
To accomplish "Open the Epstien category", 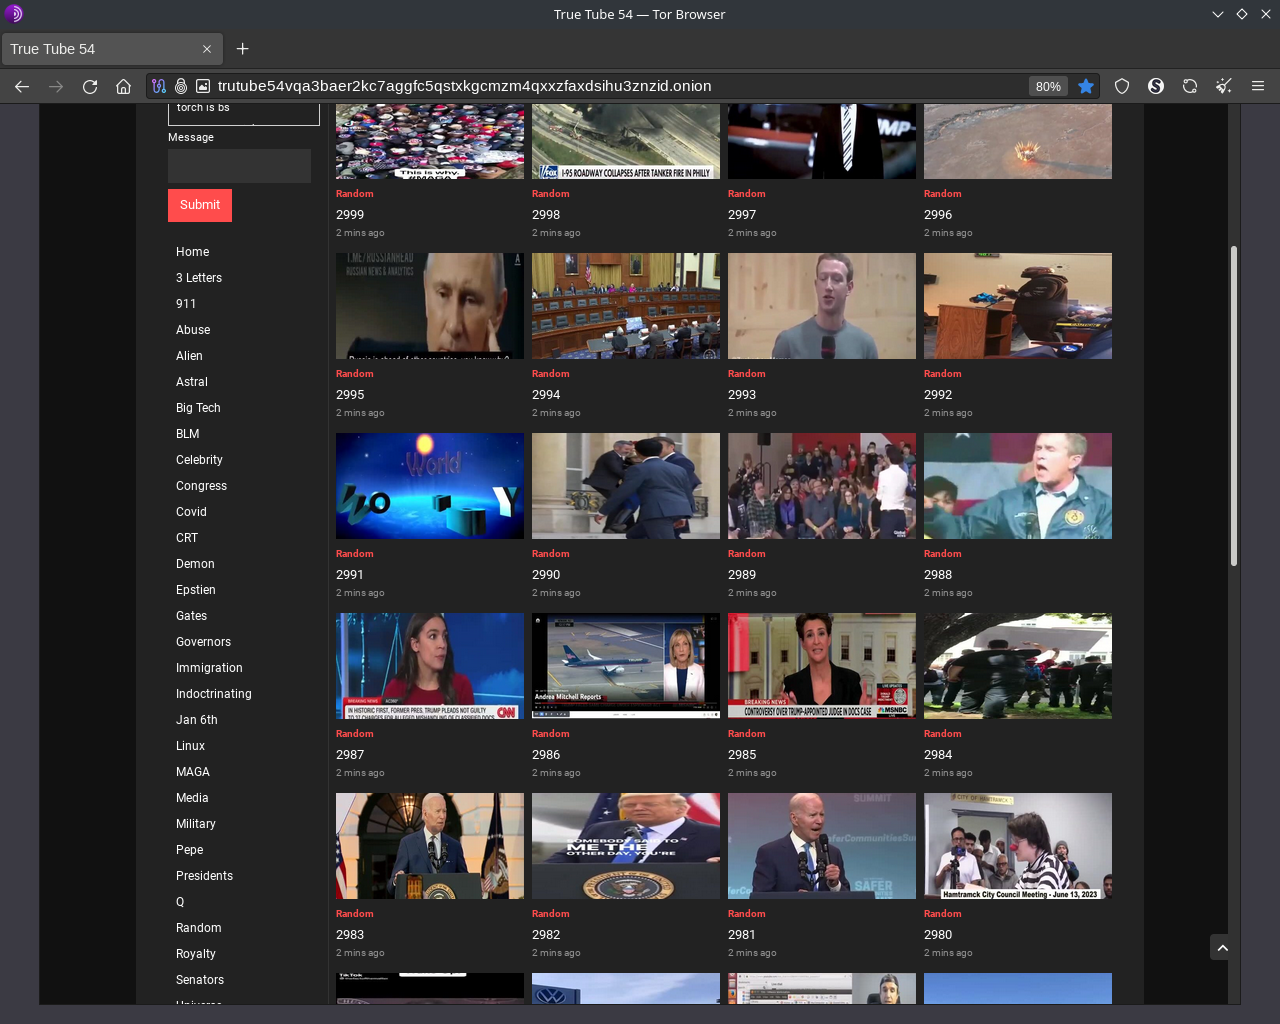I will (196, 590).
